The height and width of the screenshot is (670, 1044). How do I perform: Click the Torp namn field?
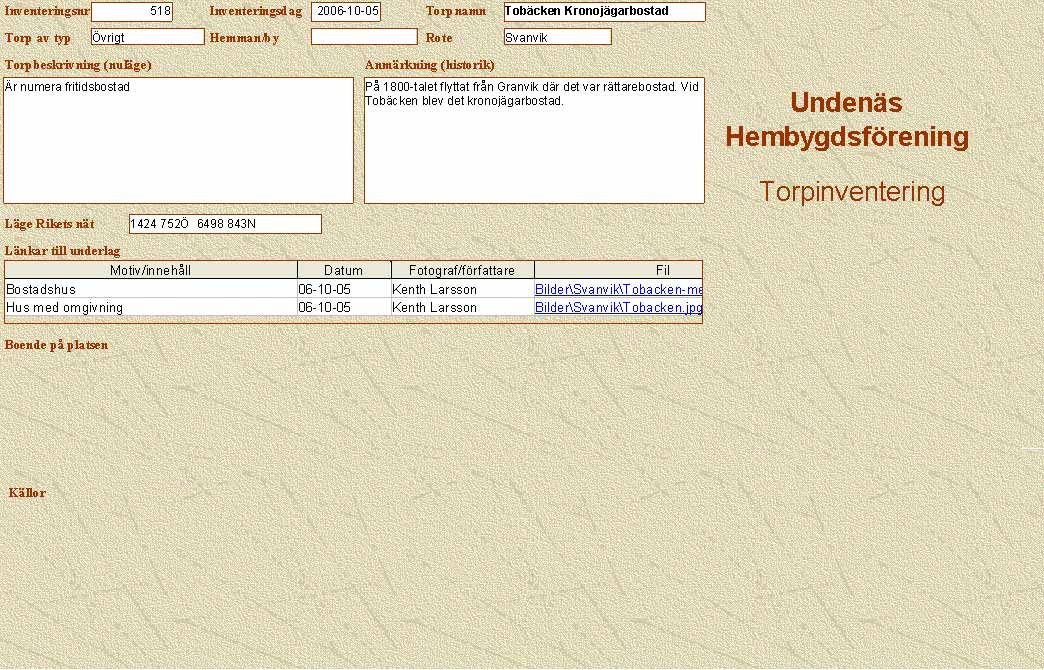pyautogui.click(x=604, y=12)
